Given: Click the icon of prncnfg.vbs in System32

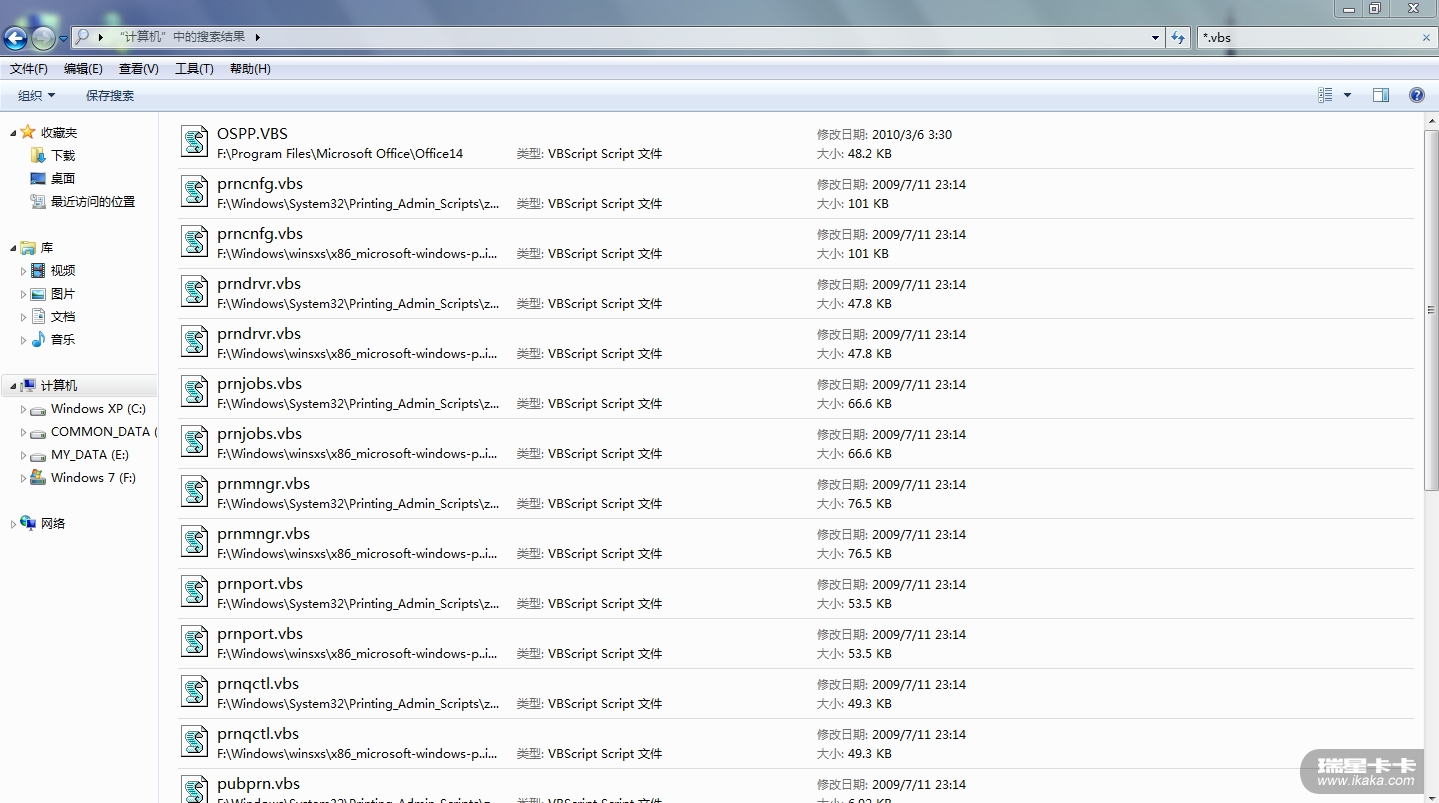Looking at the screenshot, I should click(194, 191).
